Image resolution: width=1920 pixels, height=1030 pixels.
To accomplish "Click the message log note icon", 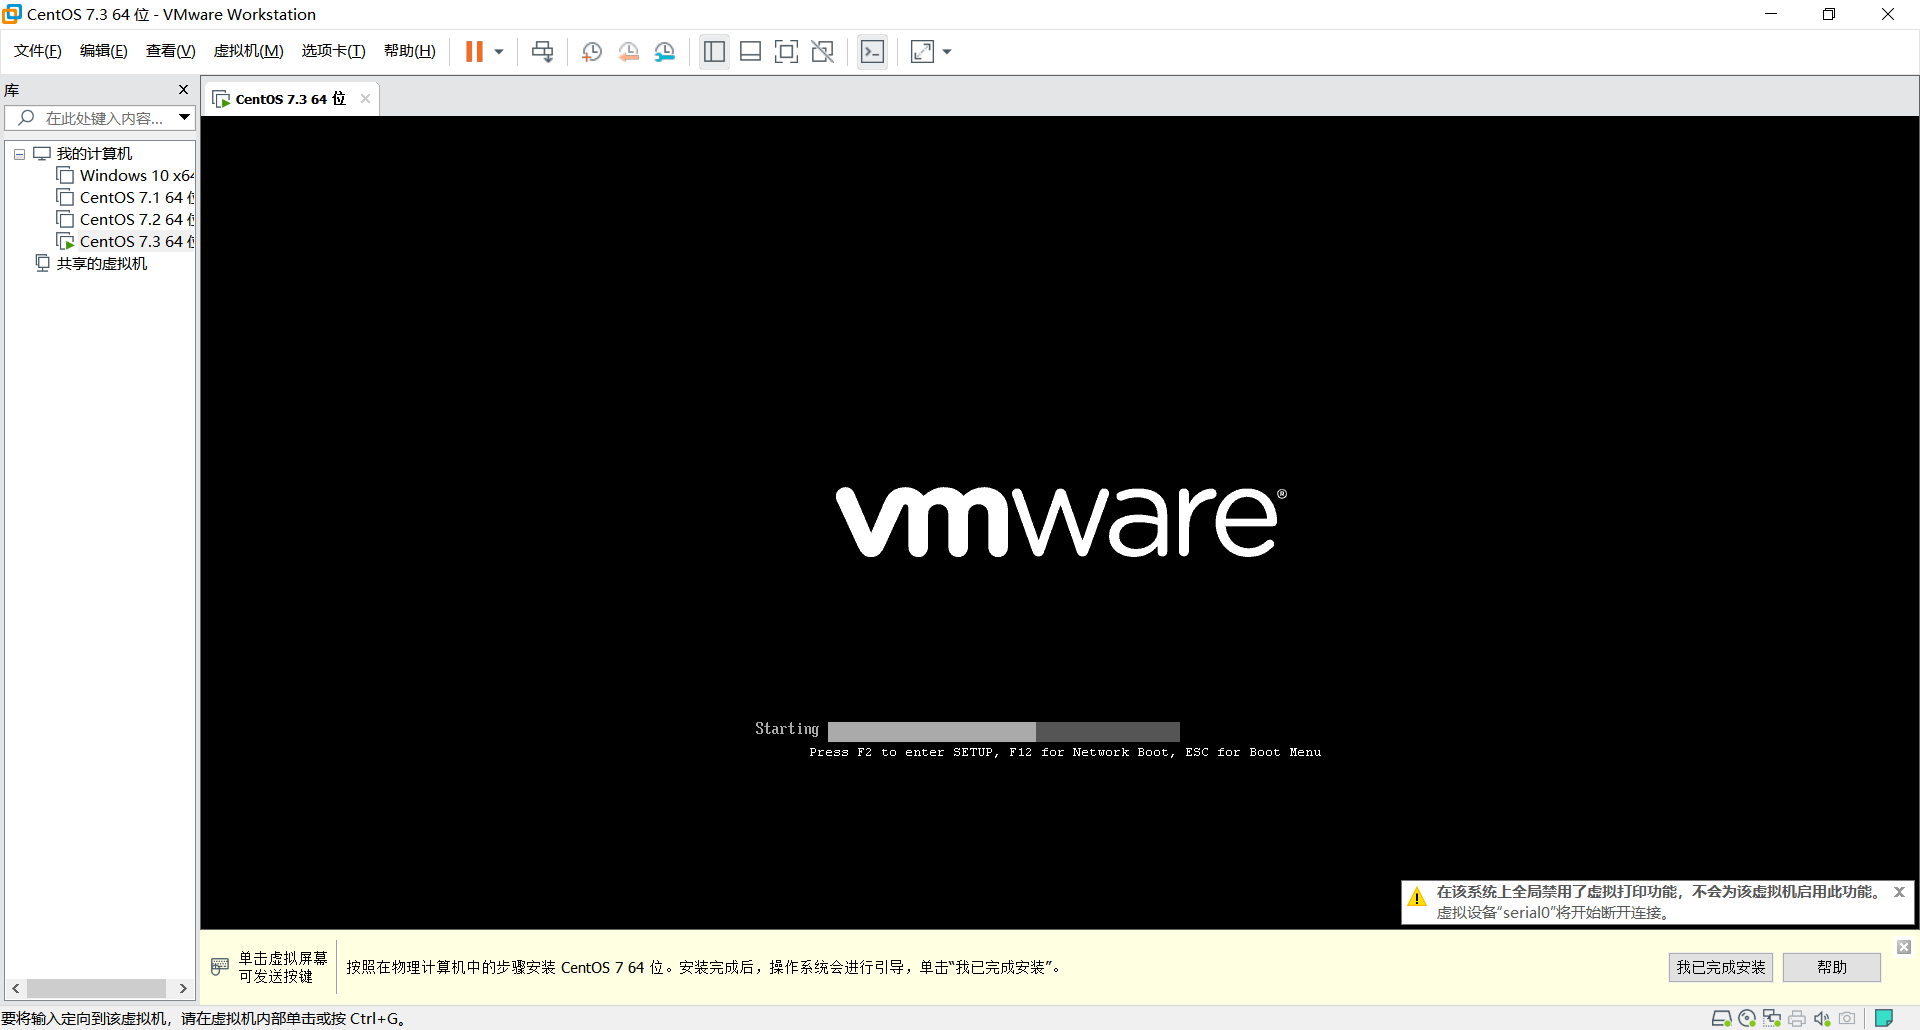I will (1884, 1019).
